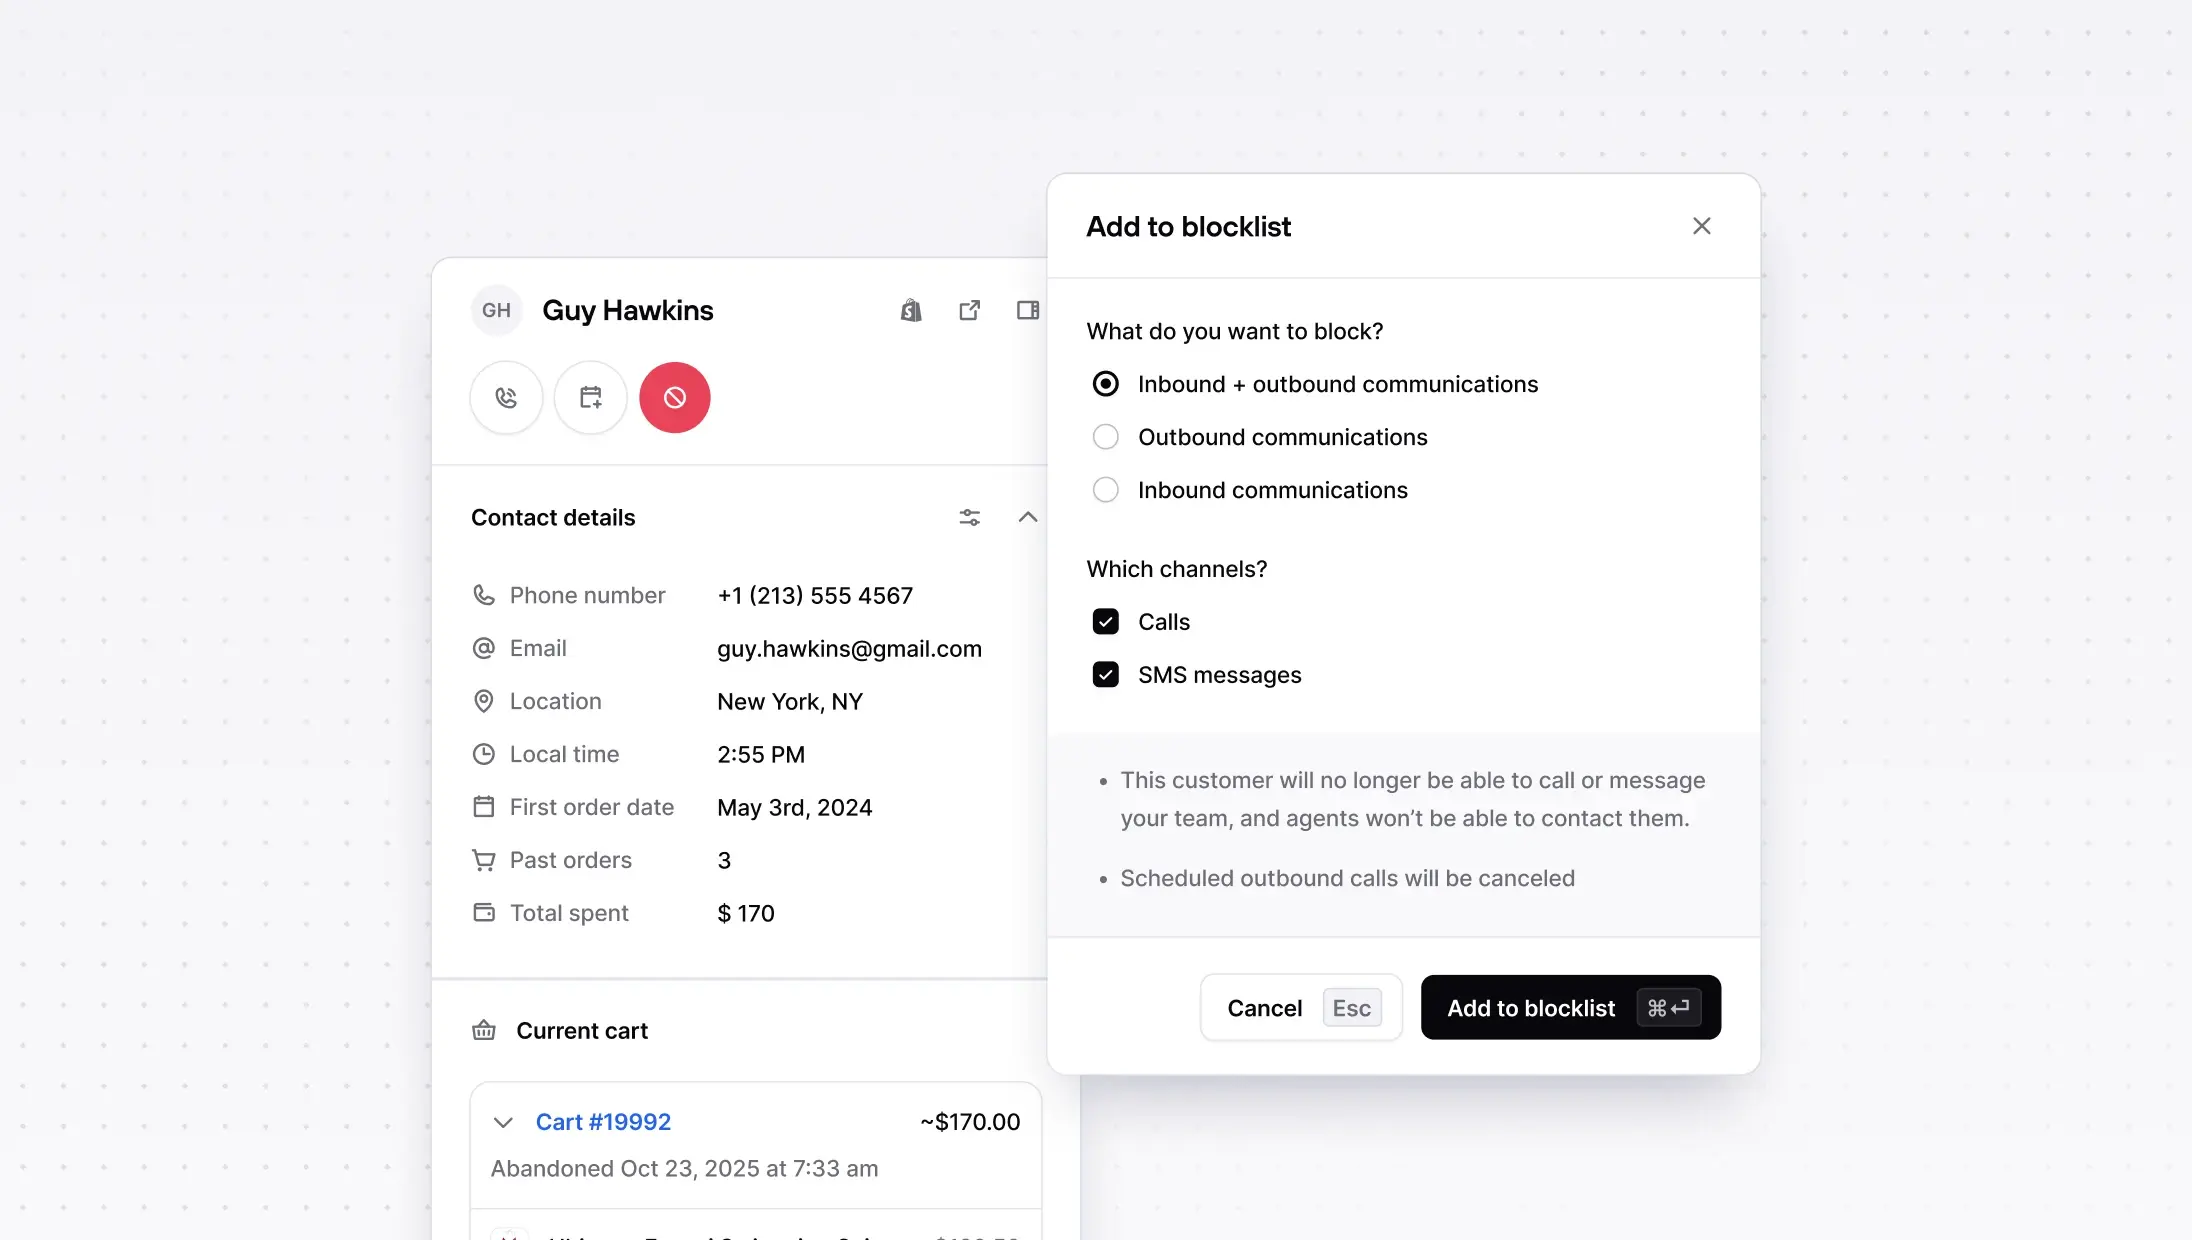Confirm Add to blocklist
The image size is (2192, 1240).
pos(1570,1007)
